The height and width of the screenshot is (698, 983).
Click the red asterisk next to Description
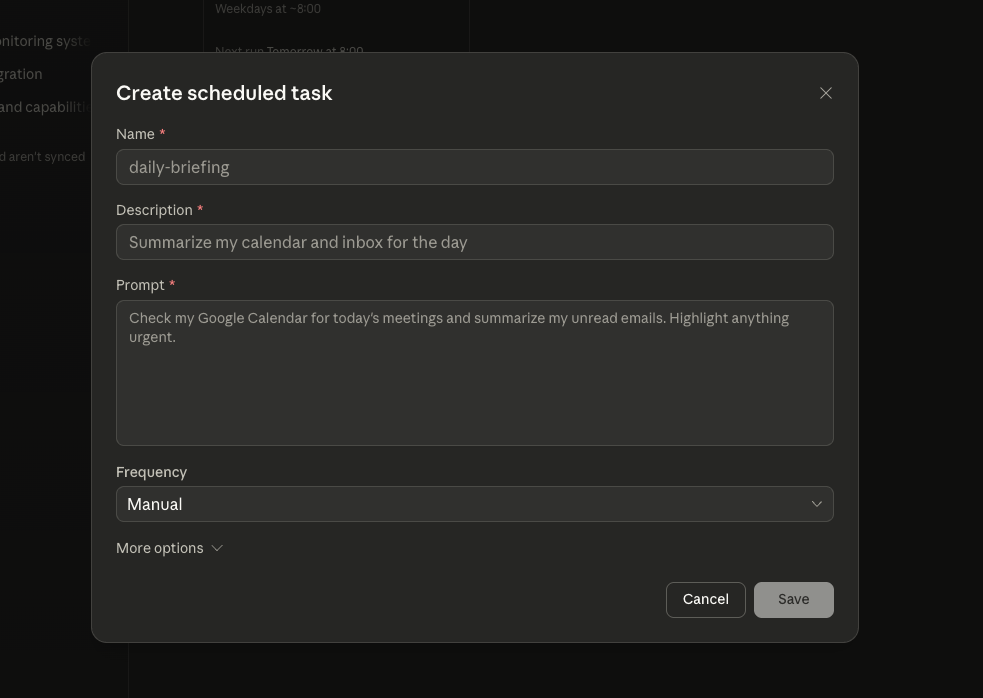199,208
